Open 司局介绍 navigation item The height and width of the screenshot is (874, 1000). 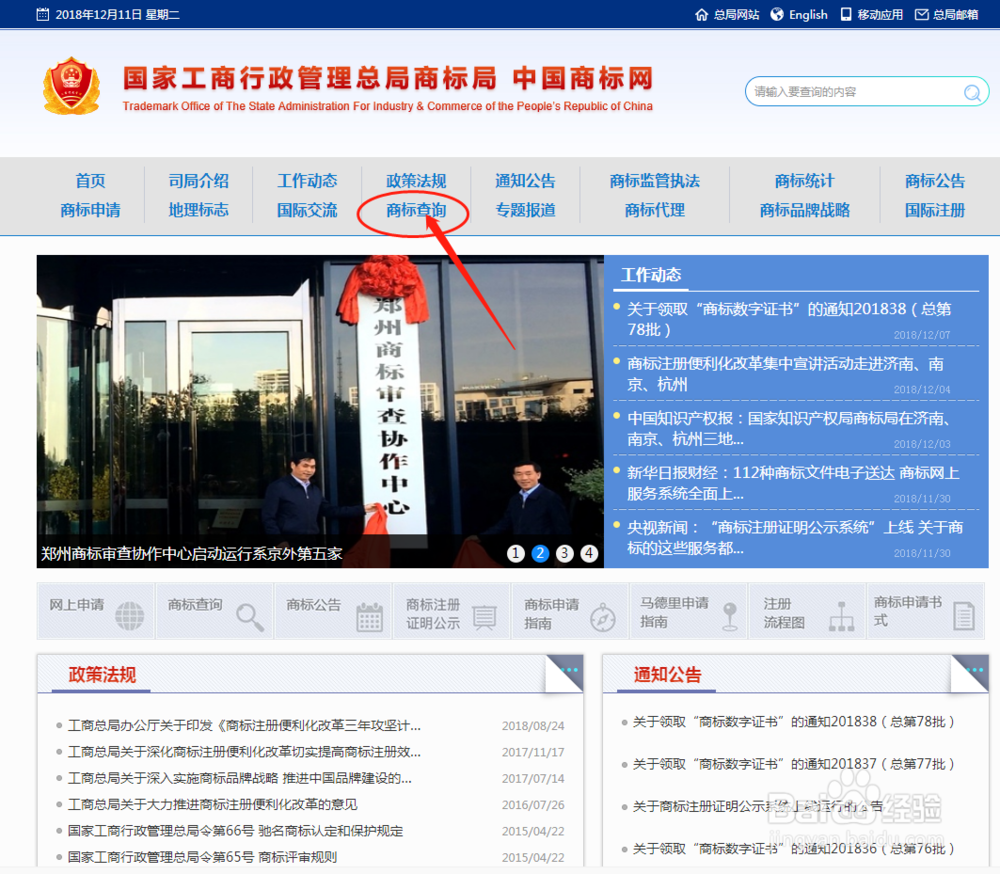[x=198, y=181]
